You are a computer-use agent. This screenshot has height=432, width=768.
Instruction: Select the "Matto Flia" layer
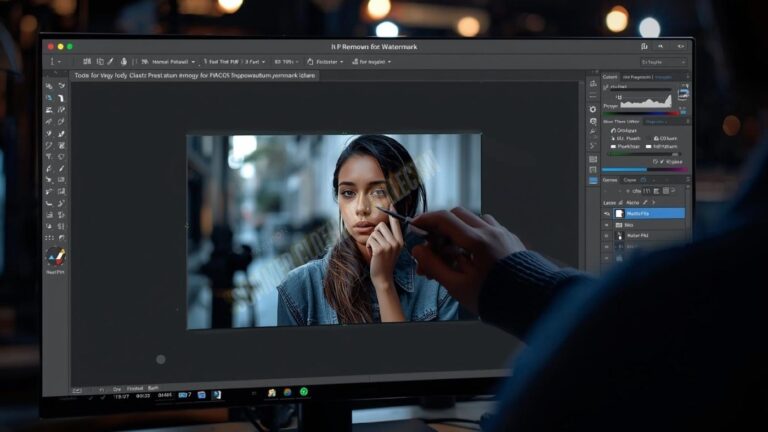(649, 214)
